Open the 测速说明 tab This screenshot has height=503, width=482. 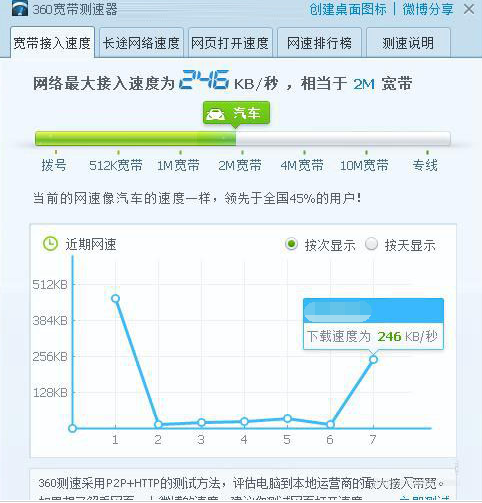click(x=408, y=43)
